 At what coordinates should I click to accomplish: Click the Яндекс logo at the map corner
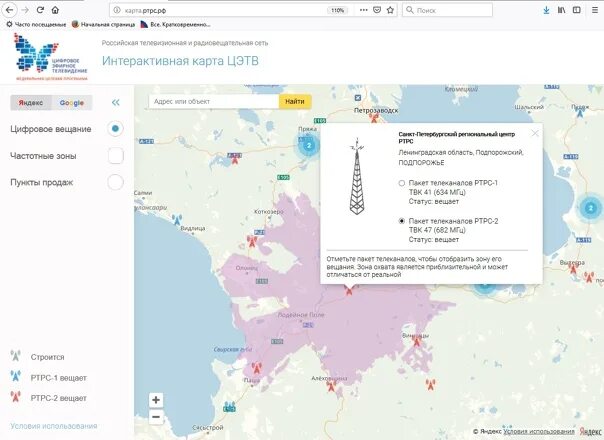591,432
